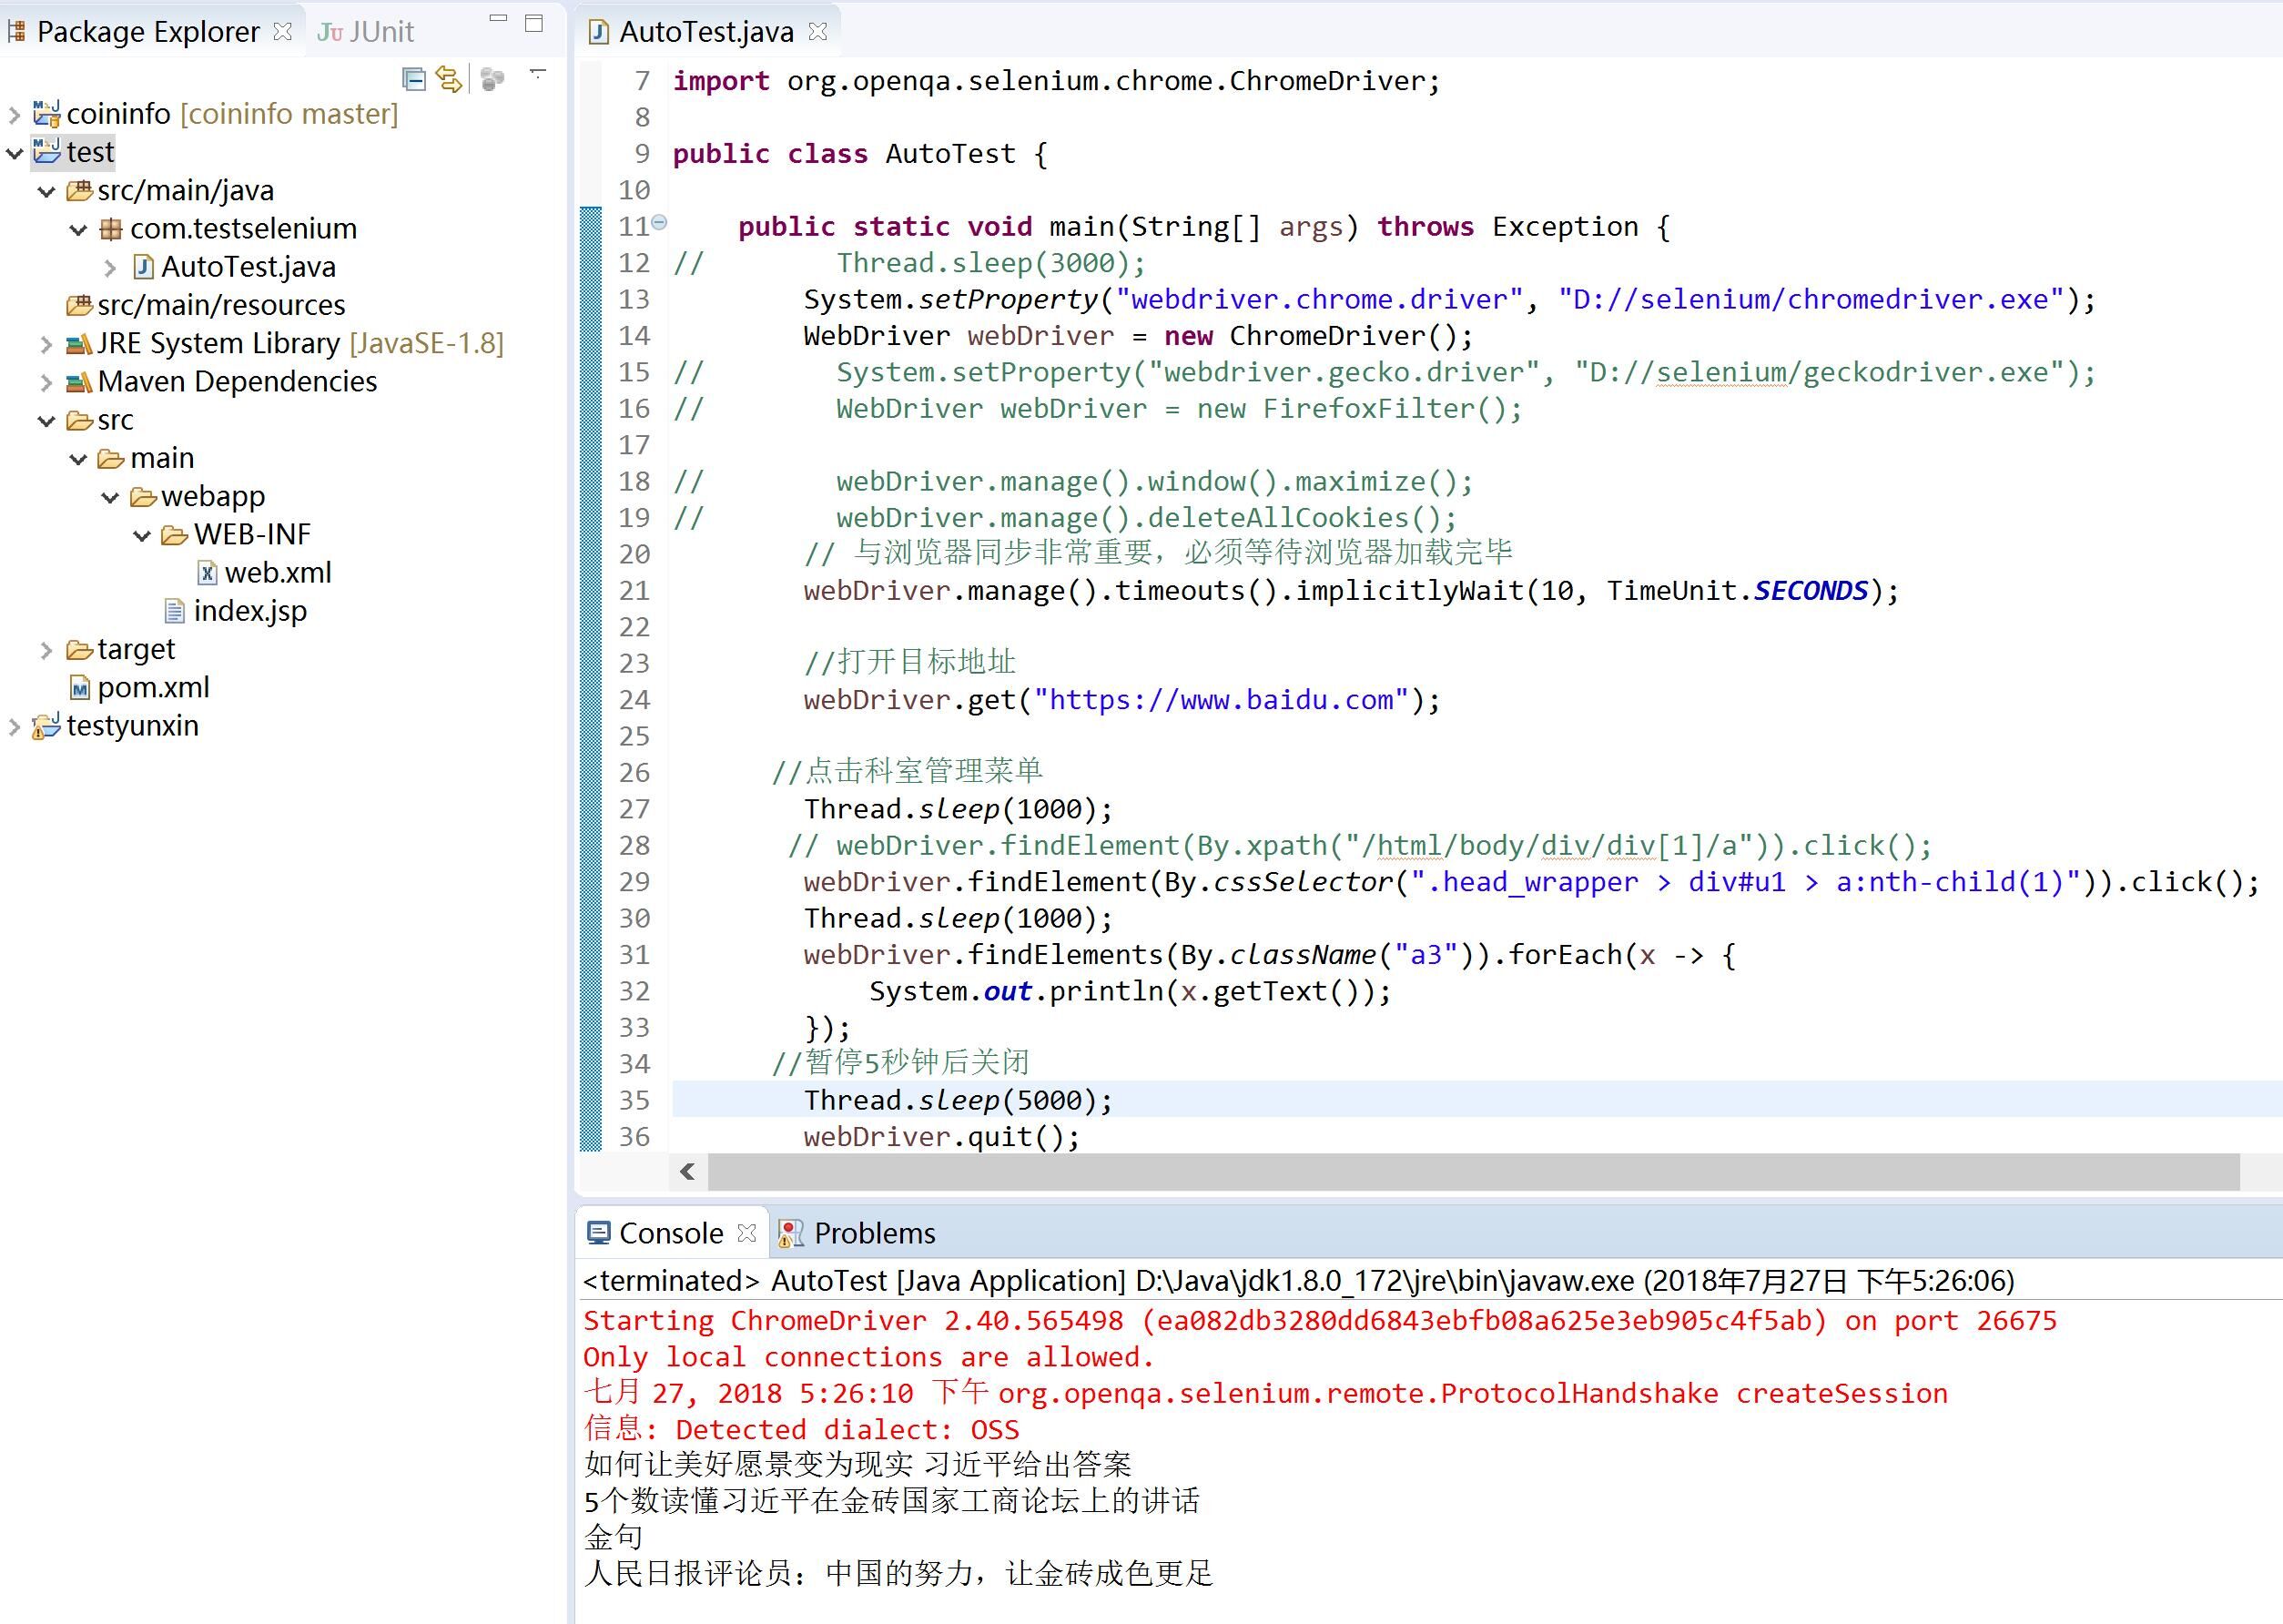Select the AutoTest.java file icon in tree

point(144,267)
